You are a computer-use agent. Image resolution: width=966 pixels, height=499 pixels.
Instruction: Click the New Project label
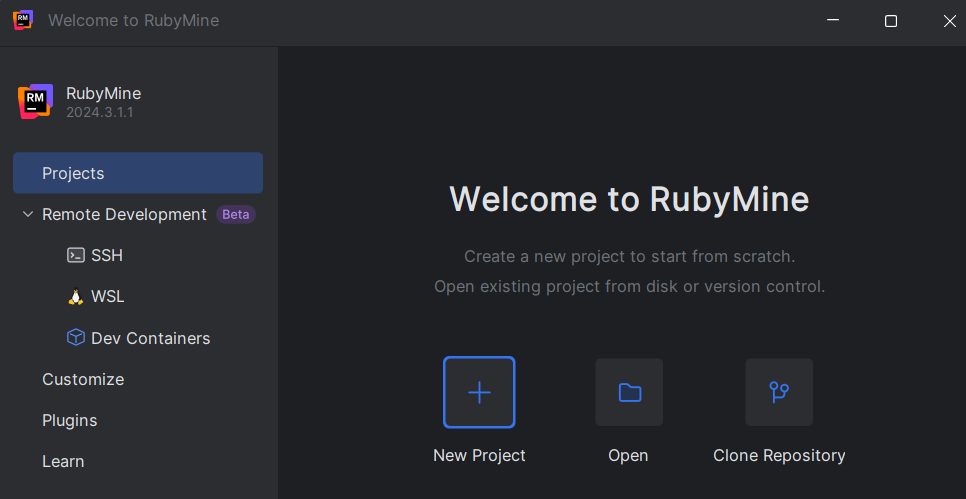coord(479,455)
